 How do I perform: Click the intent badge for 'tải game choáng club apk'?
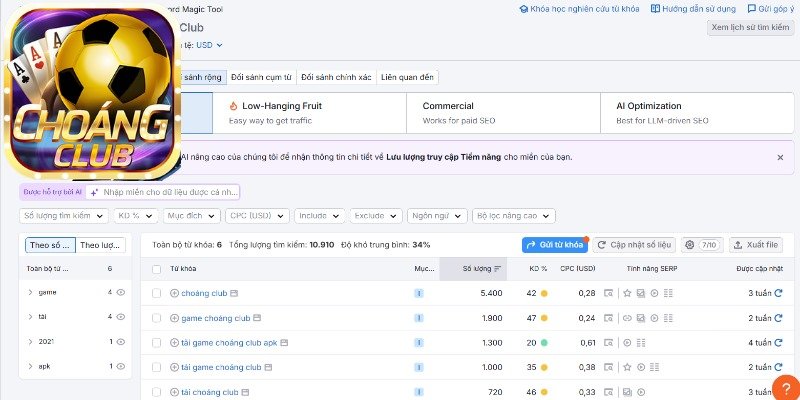[x=419, y=343]
